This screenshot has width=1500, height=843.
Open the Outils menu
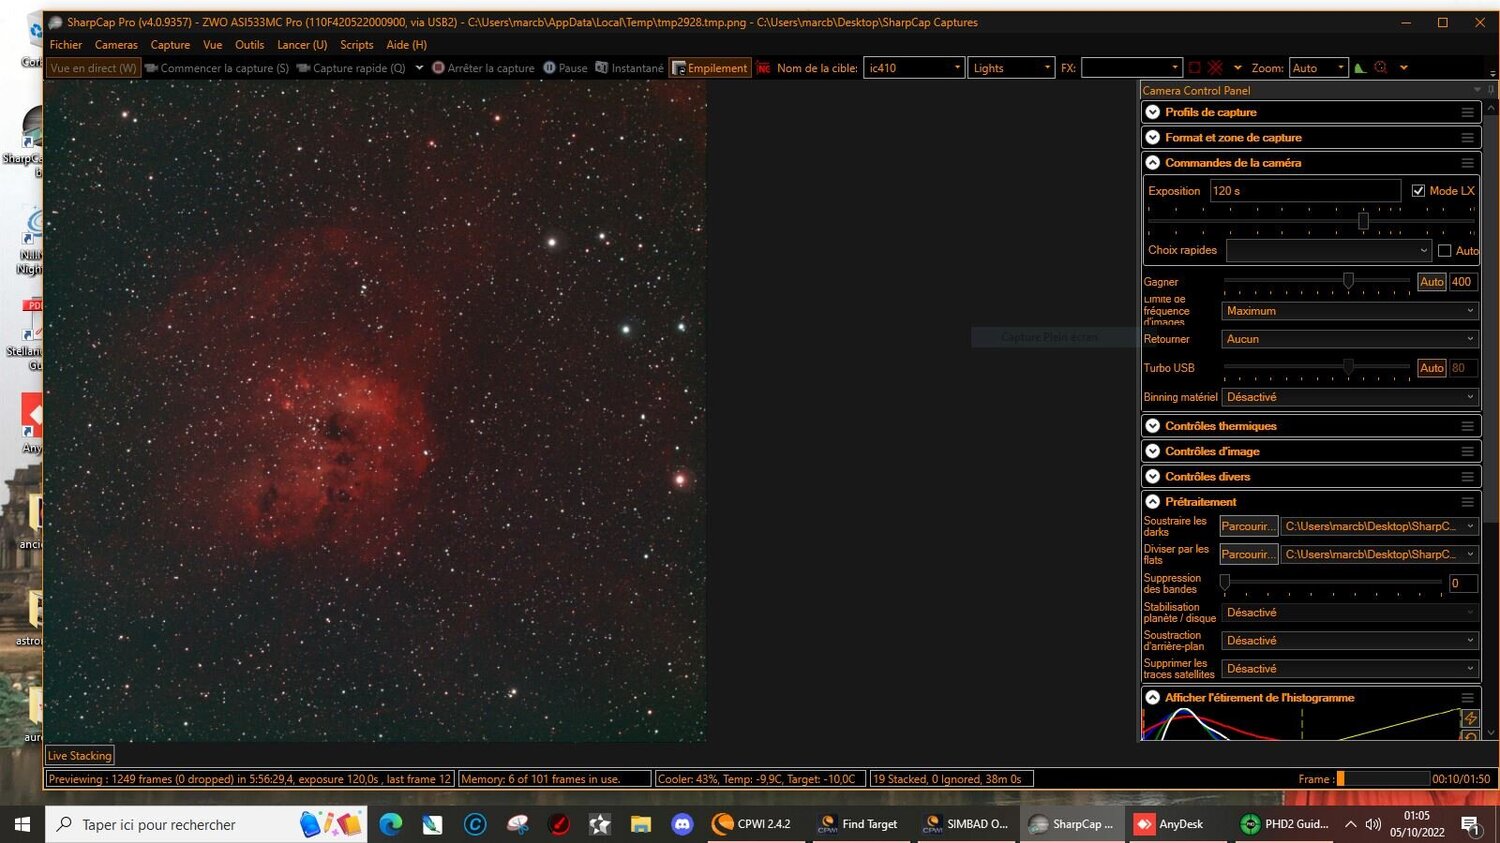(x=249, y=44)
